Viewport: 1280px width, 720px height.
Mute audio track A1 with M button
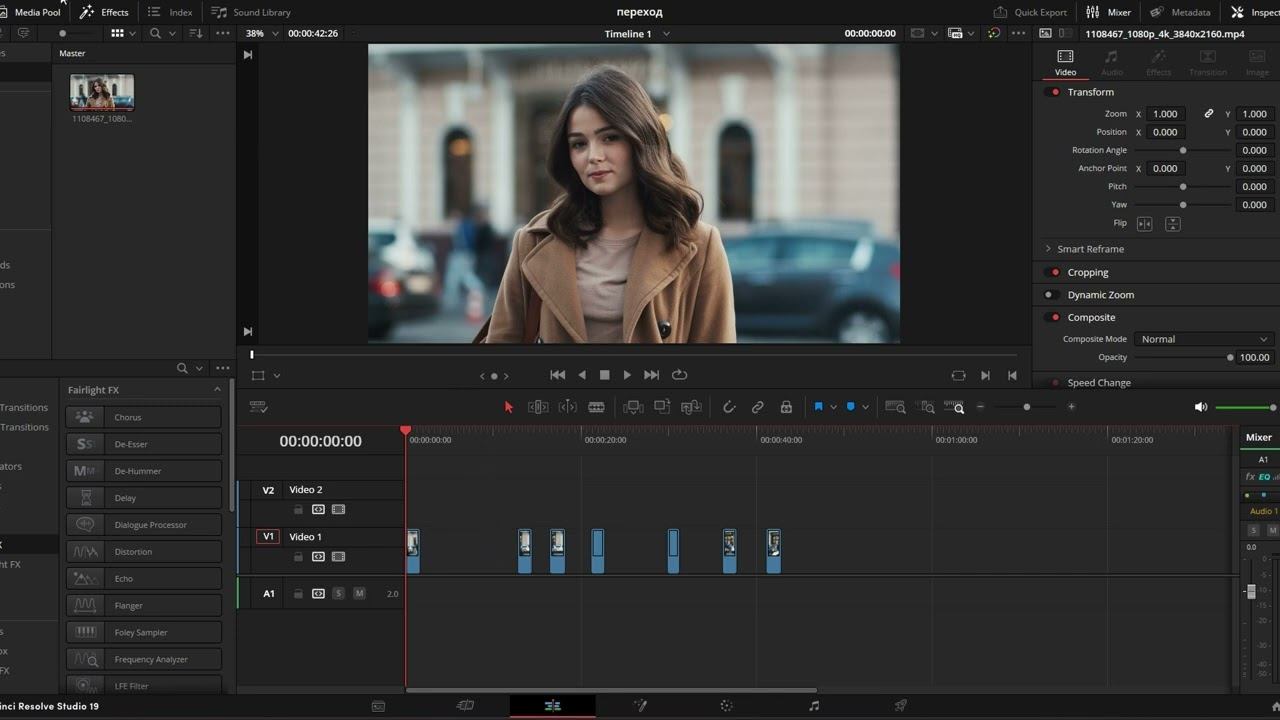(x=359, y=594)
